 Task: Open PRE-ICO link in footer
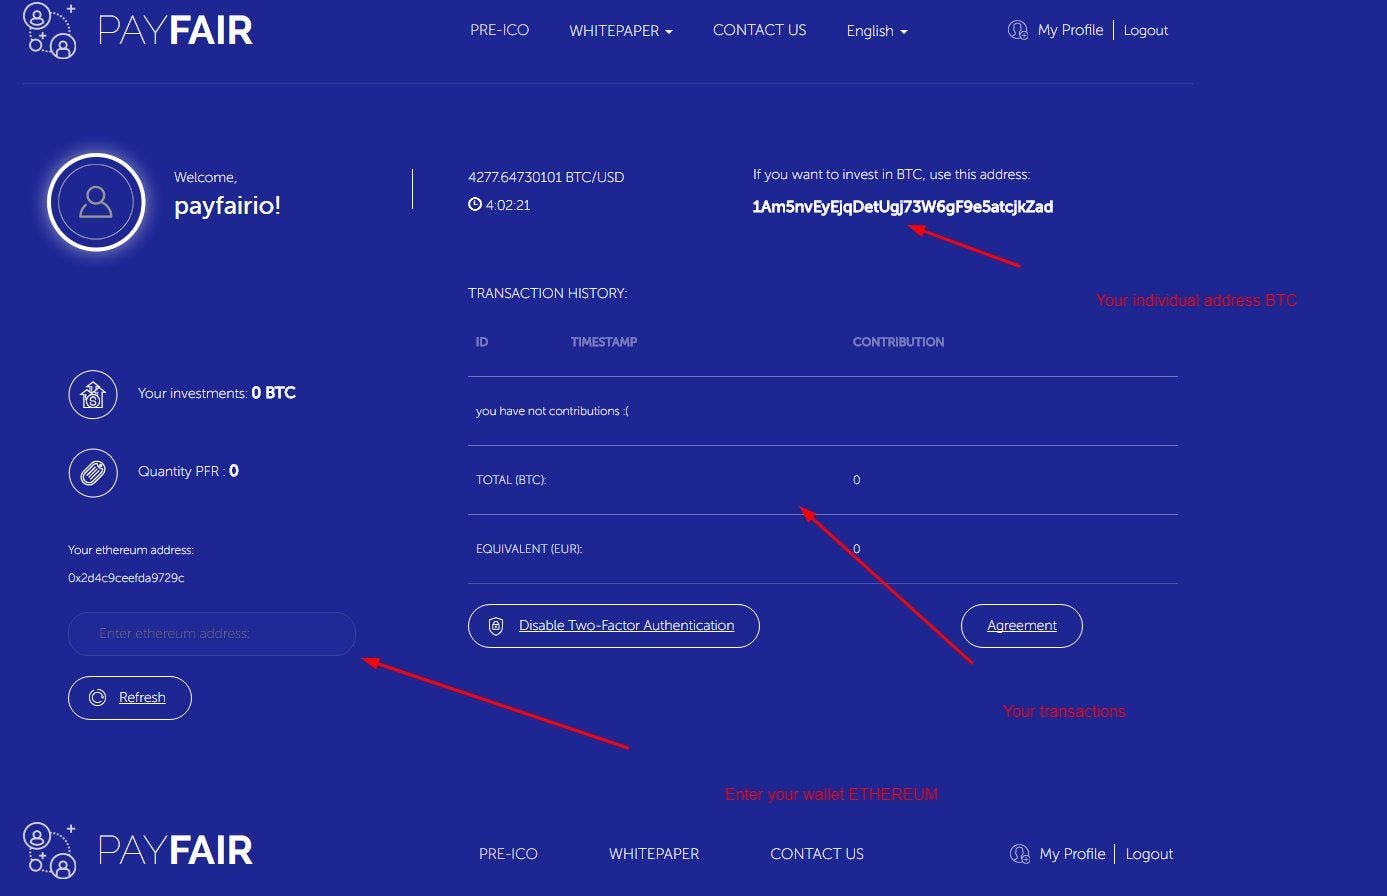pos(508,854)
